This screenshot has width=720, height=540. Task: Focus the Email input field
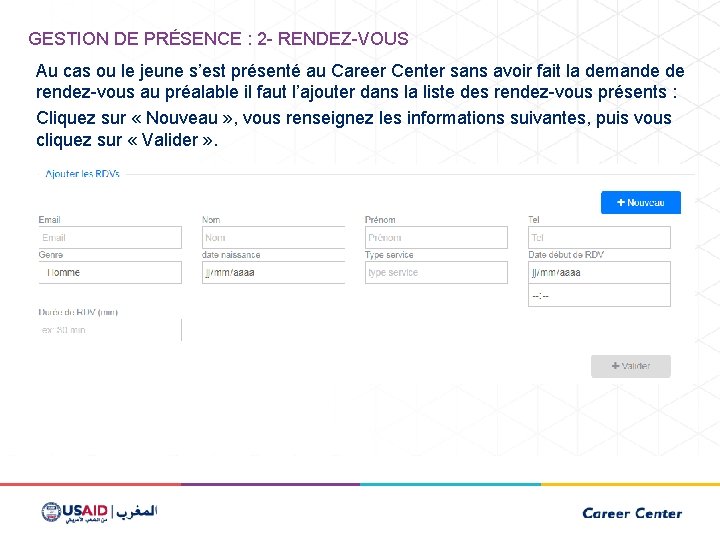pyautogui.click(x=110, y=238)
